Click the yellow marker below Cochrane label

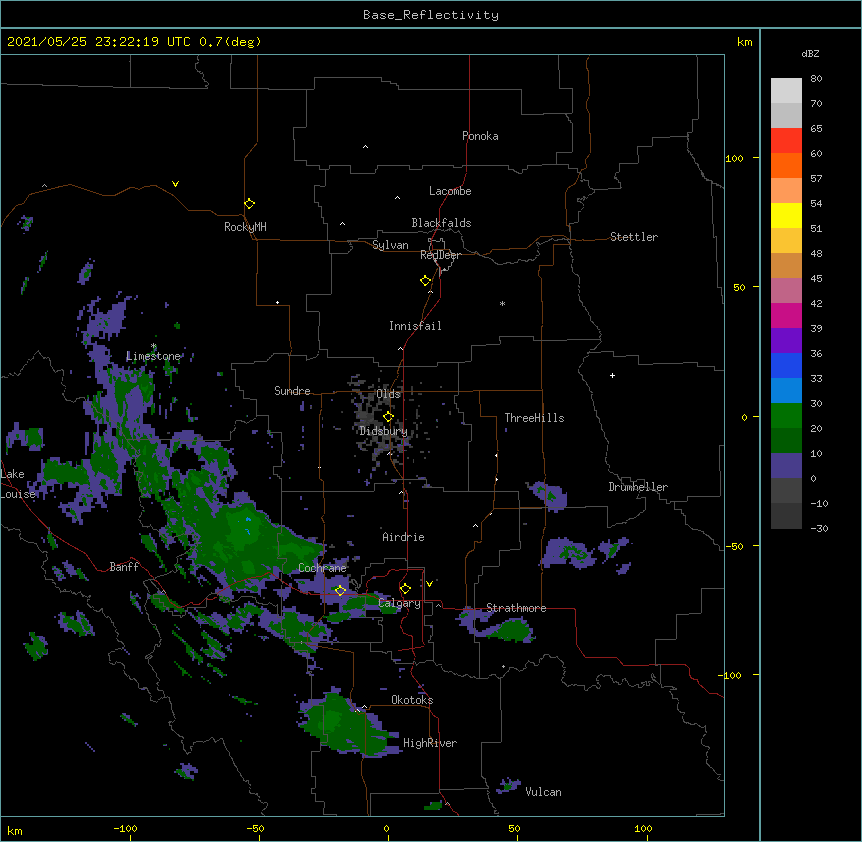340,590
